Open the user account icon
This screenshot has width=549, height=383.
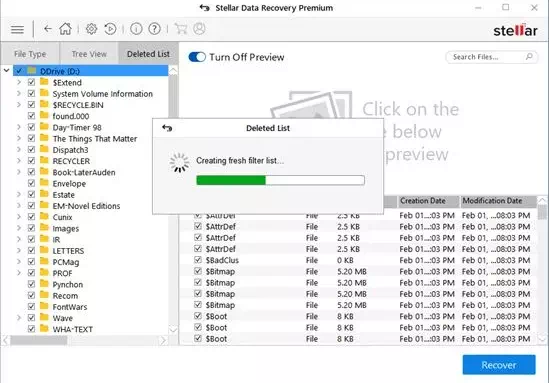pos(199,29)
